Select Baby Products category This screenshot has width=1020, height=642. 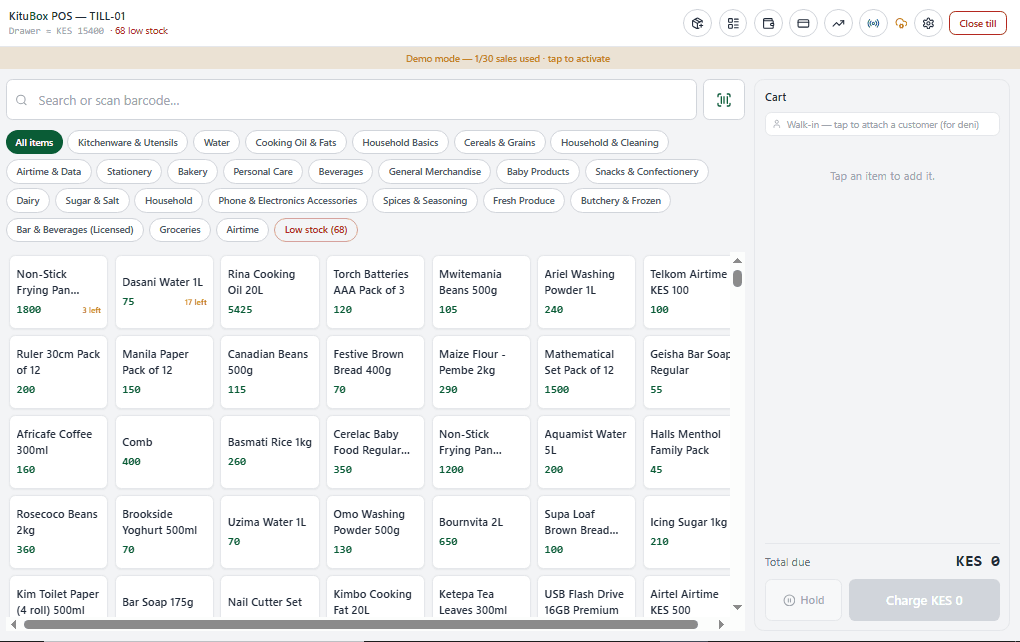(x=538, y=172)
